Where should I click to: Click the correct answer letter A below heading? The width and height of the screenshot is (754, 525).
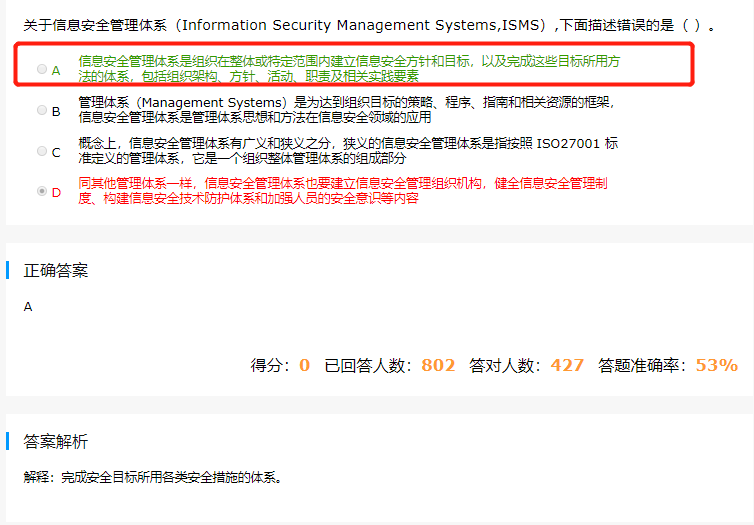[x=28, y=307]
